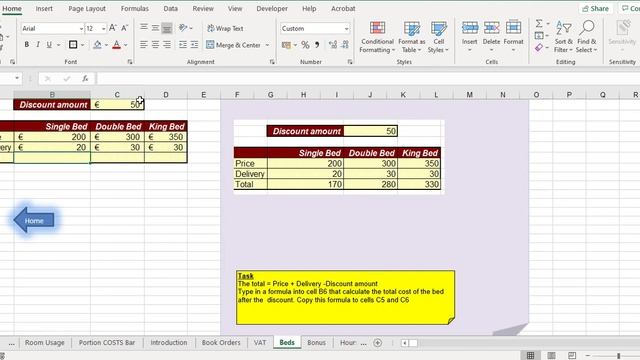
Task: Expand Merge & Center options arrow
Action: 267,45
